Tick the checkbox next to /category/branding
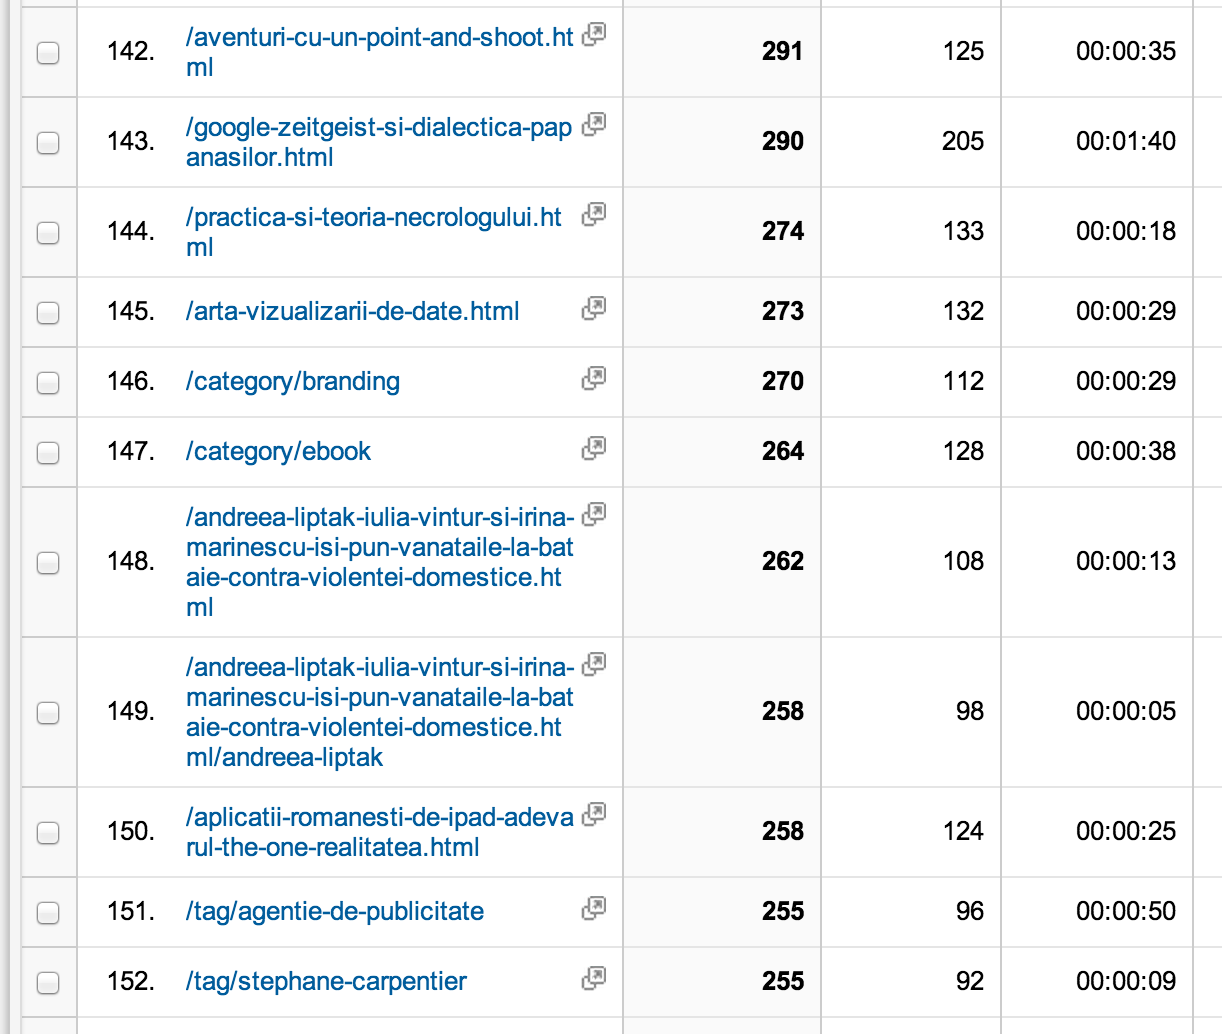This screenshot has width=1222, height=1034. tap(48, 383)
